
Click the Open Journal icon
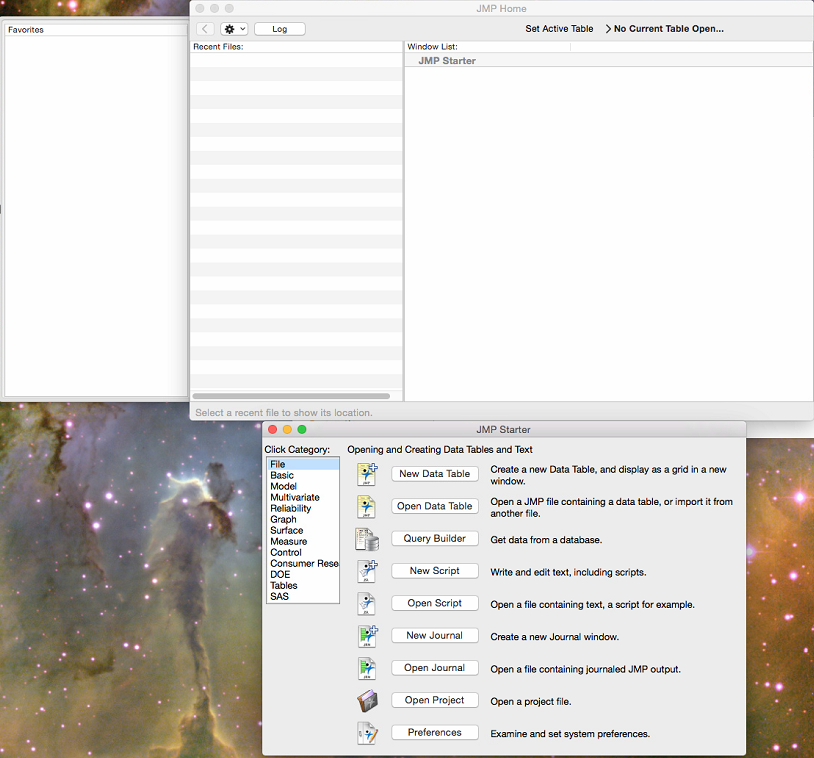367,669
